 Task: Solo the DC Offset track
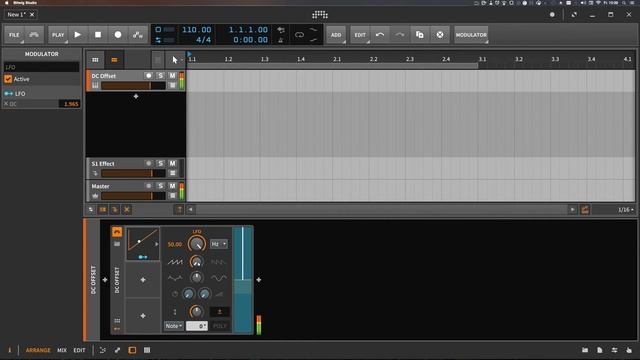(x=160, y=76)
